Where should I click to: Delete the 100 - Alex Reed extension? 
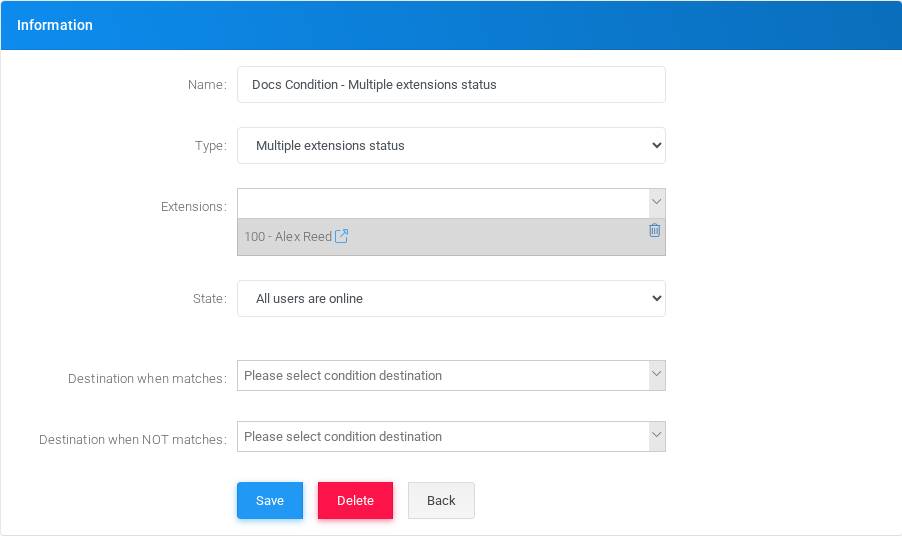[x=654, y=230]
